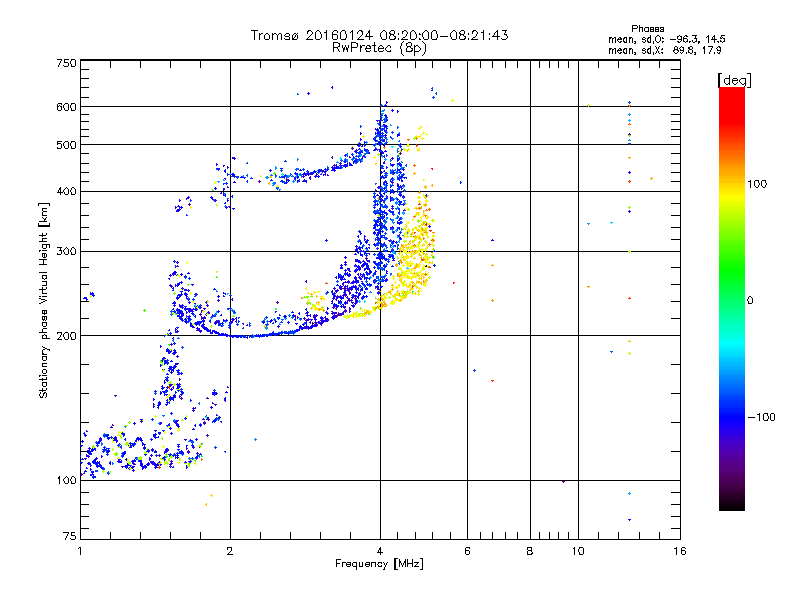Click the 'Phases' header text
The image size is (800, 600).
tap(647, 29)
